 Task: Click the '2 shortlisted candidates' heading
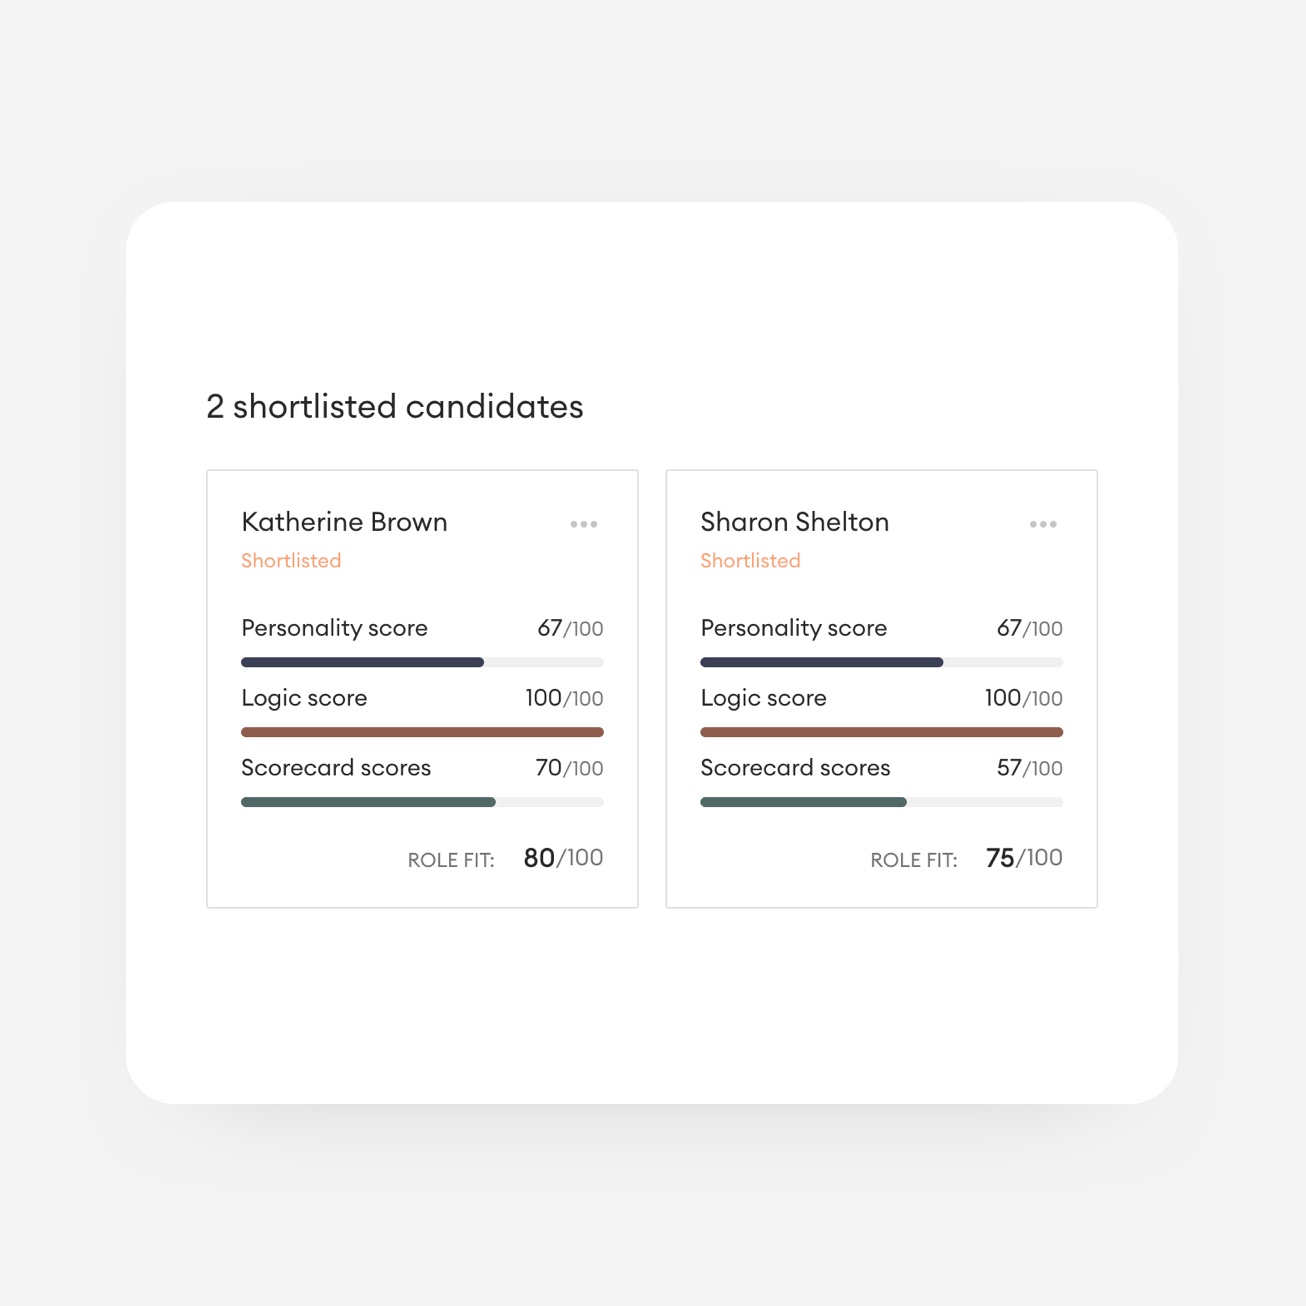tap(394, 407)
